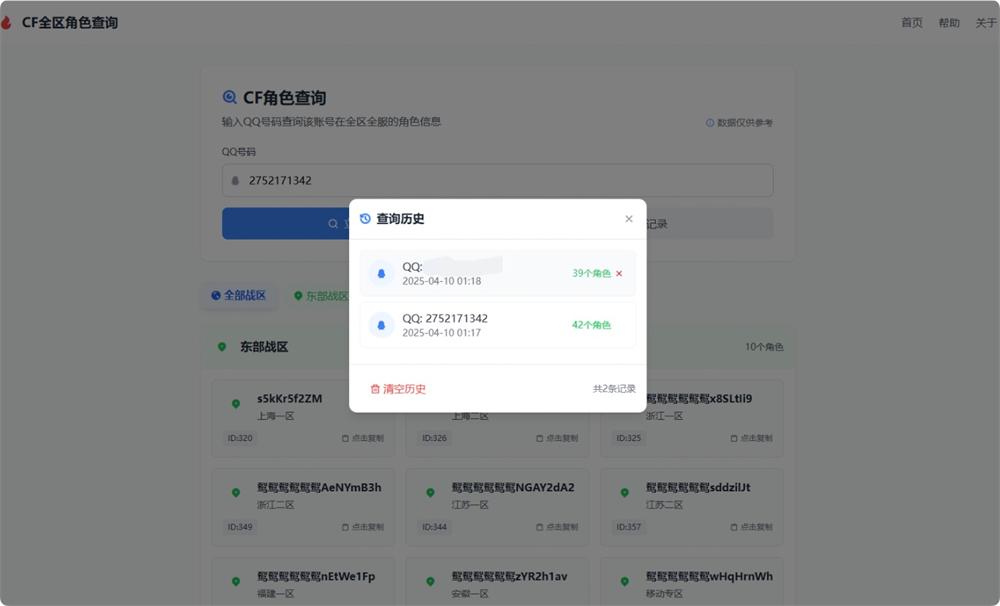Click the CF全区角色查询 site title
1000x606 pixels.
[70, 23]
